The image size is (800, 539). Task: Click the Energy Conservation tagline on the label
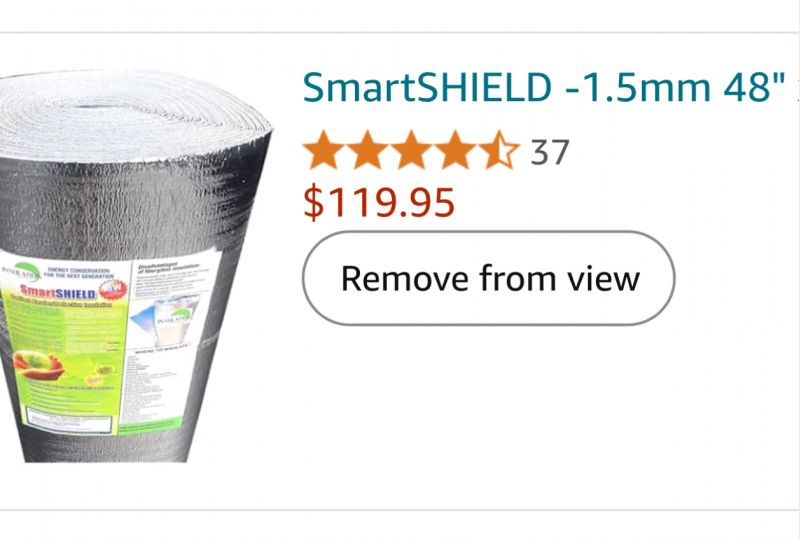coord(78,273)
